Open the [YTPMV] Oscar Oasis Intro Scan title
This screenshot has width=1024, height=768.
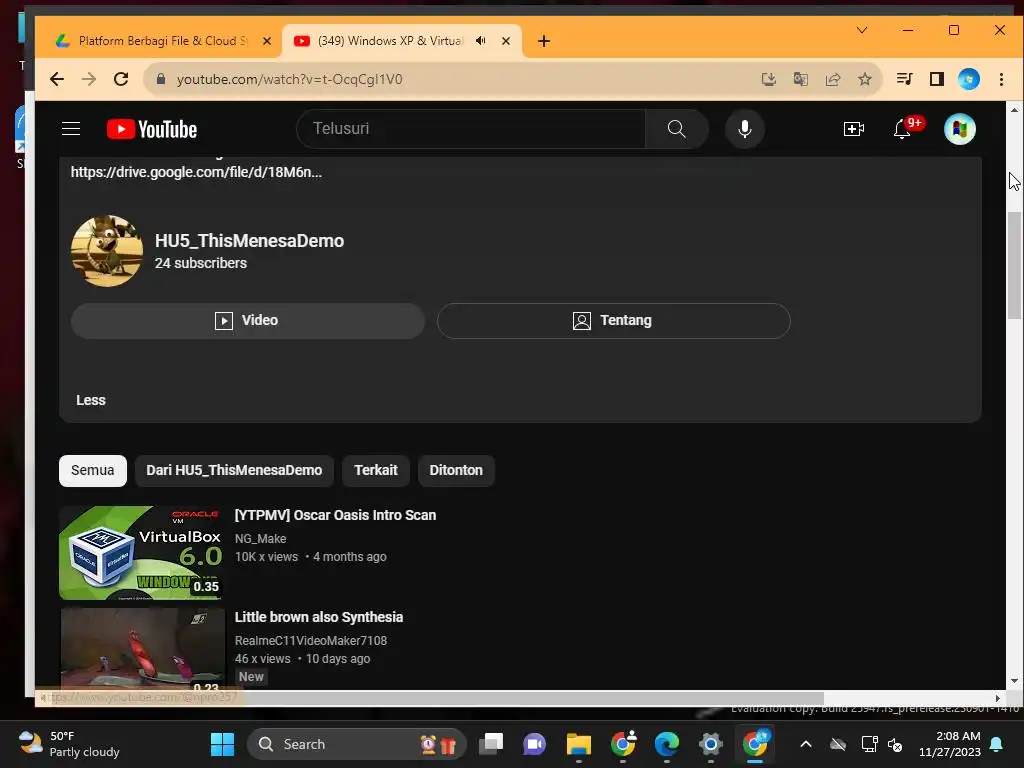click(x=335, y=515)
